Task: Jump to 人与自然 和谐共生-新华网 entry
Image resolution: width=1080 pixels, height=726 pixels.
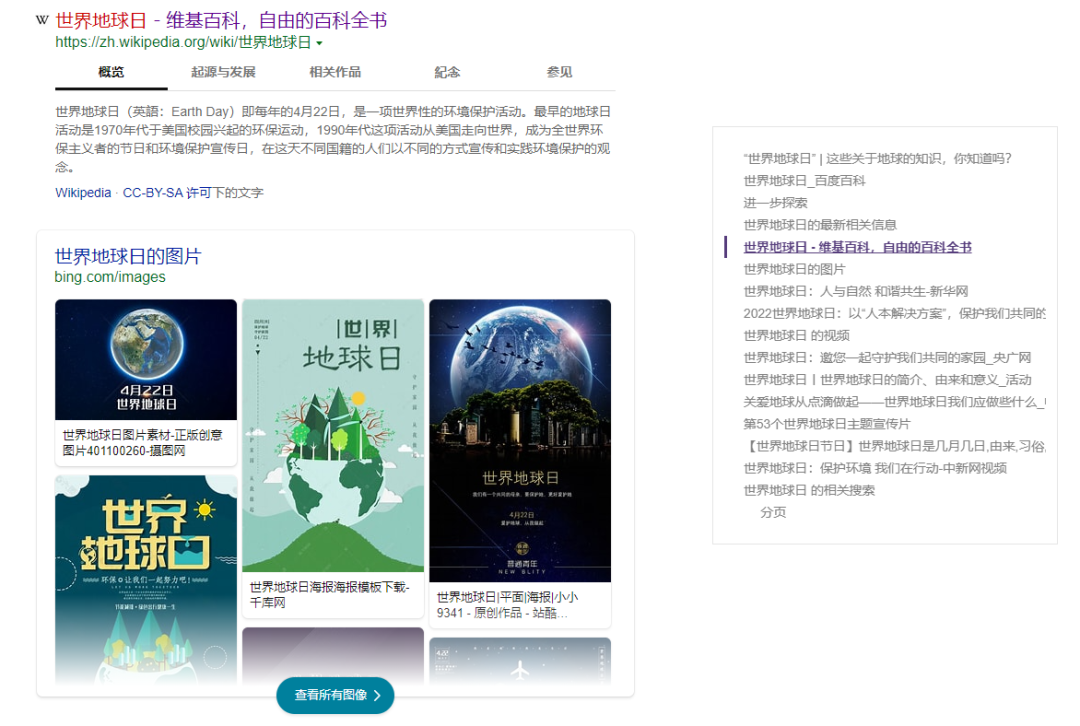Action: [x=856, y=291]
